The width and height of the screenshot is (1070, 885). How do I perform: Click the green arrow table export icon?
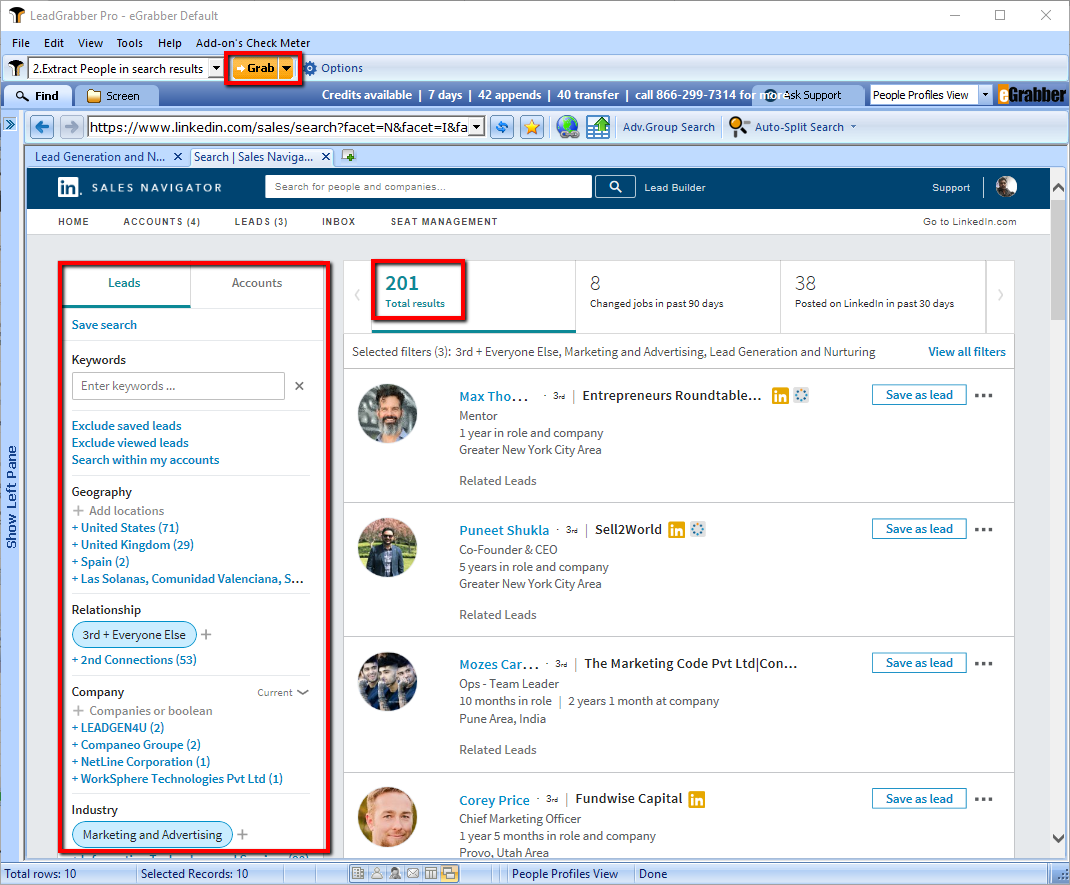pos(598,127)
